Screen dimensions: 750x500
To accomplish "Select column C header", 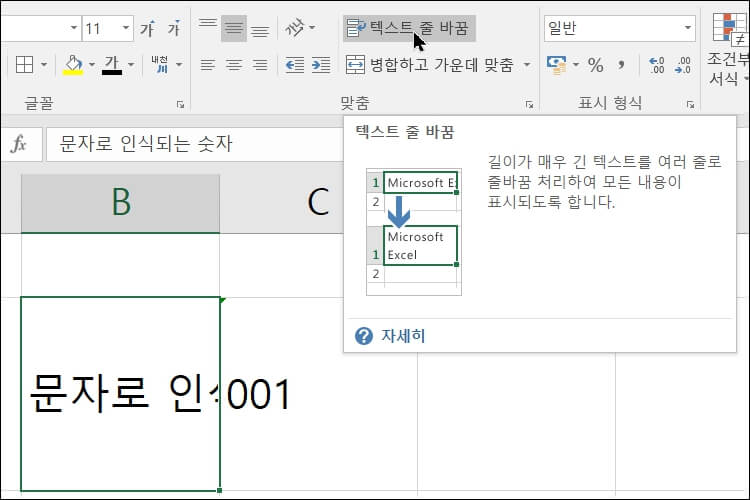I will point(318,202).
